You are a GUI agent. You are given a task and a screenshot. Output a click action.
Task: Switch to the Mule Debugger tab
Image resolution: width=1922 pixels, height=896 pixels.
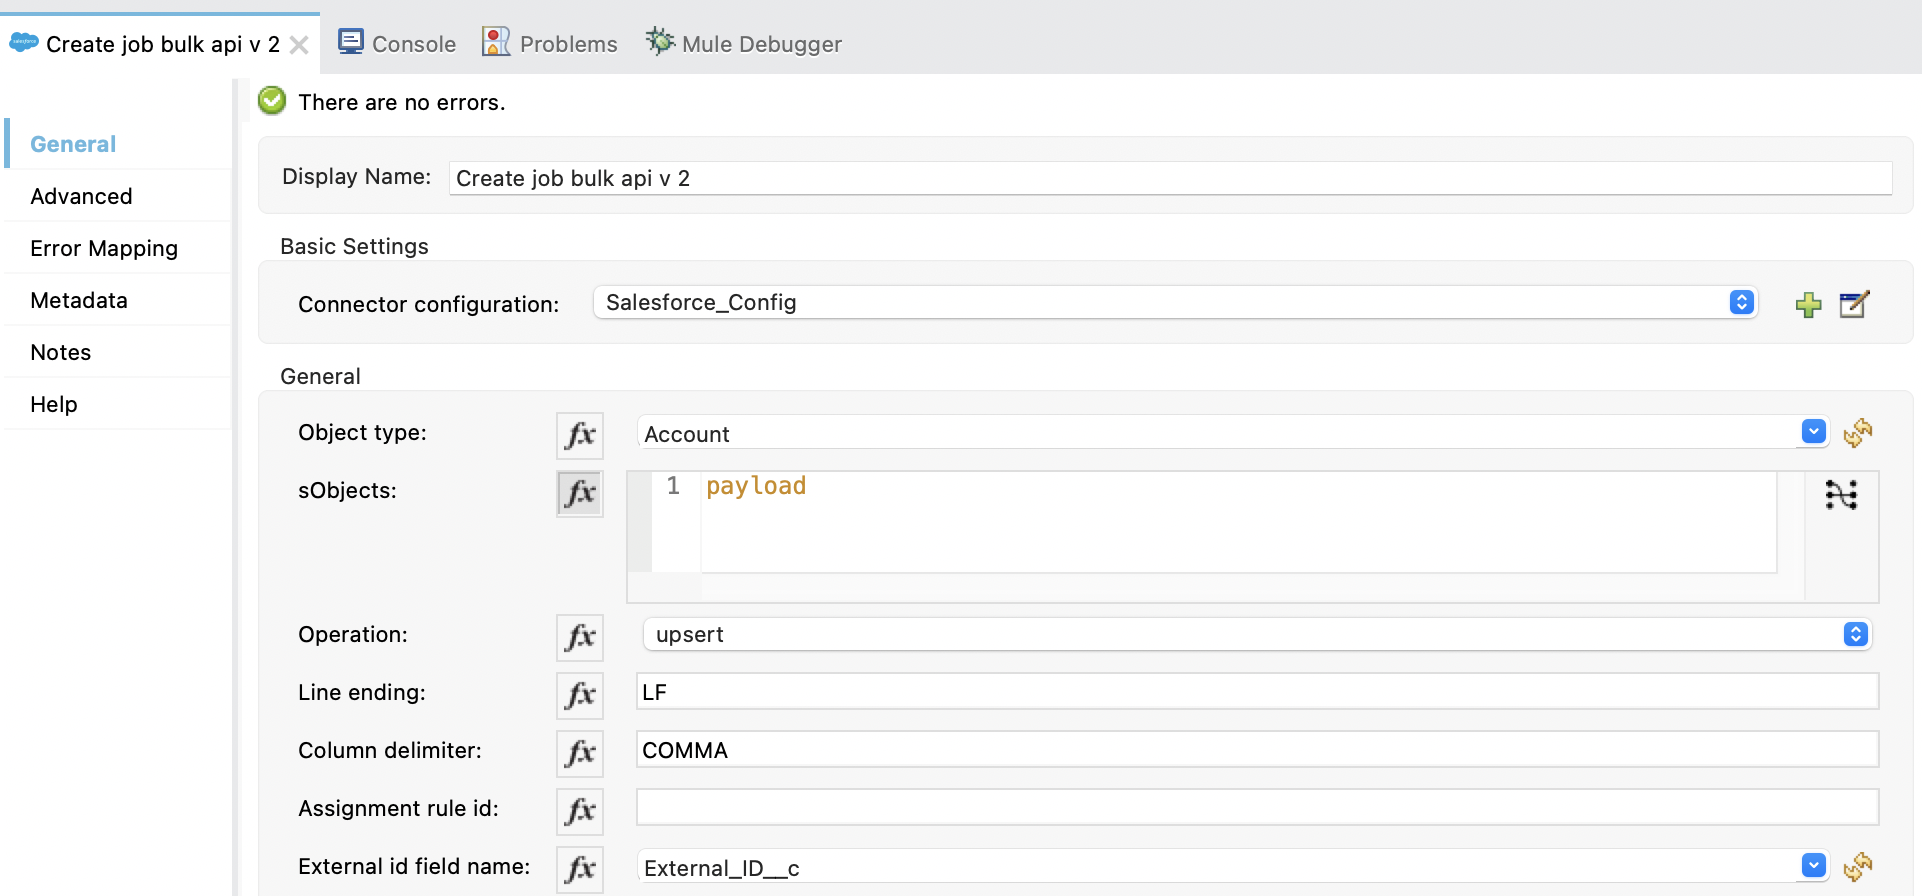(x=744, y=43)
